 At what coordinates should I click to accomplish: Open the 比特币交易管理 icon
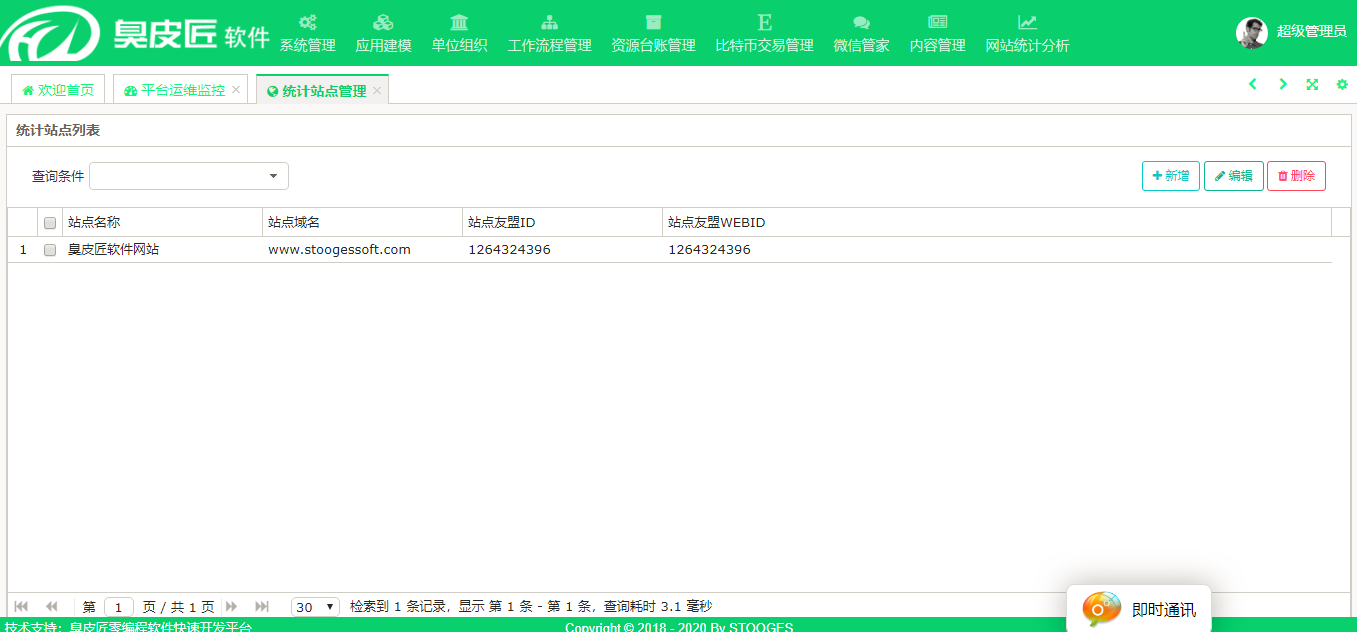[764, 22]
